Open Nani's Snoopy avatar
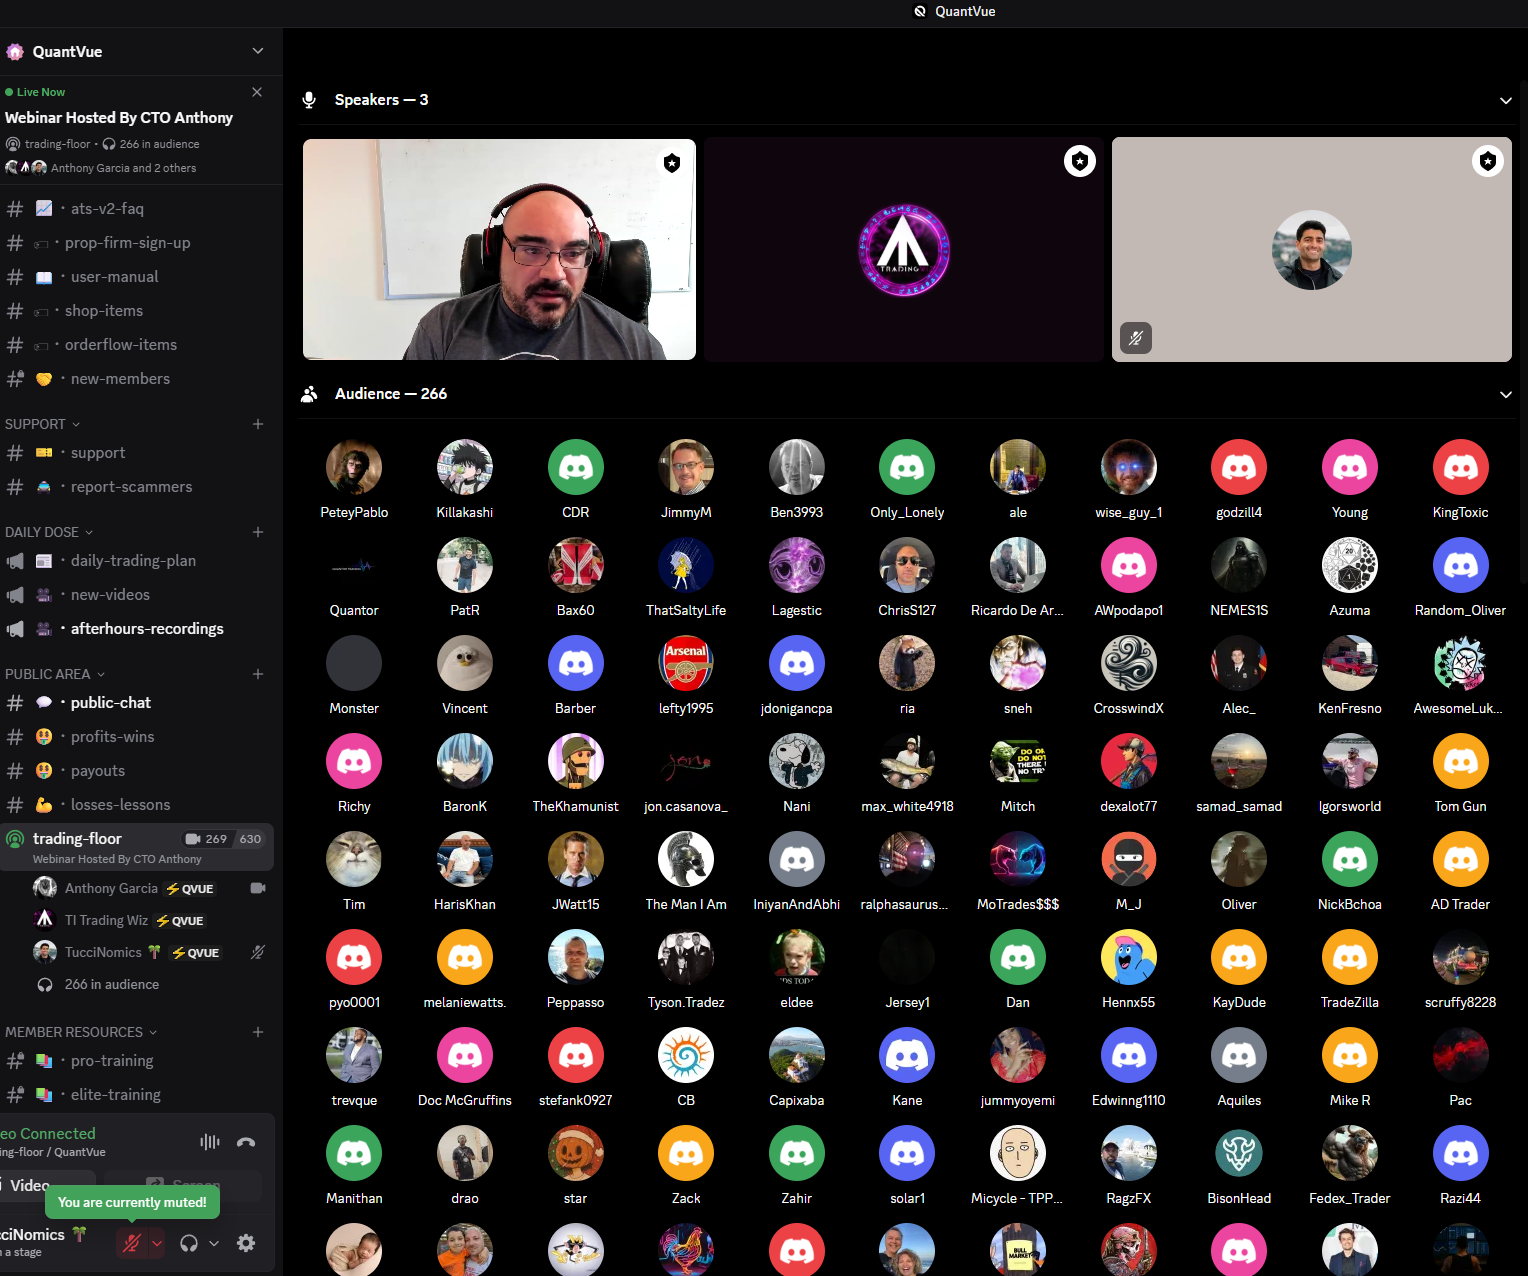1528x1276 pixels. pyautogui.click(x=797, y=761)
